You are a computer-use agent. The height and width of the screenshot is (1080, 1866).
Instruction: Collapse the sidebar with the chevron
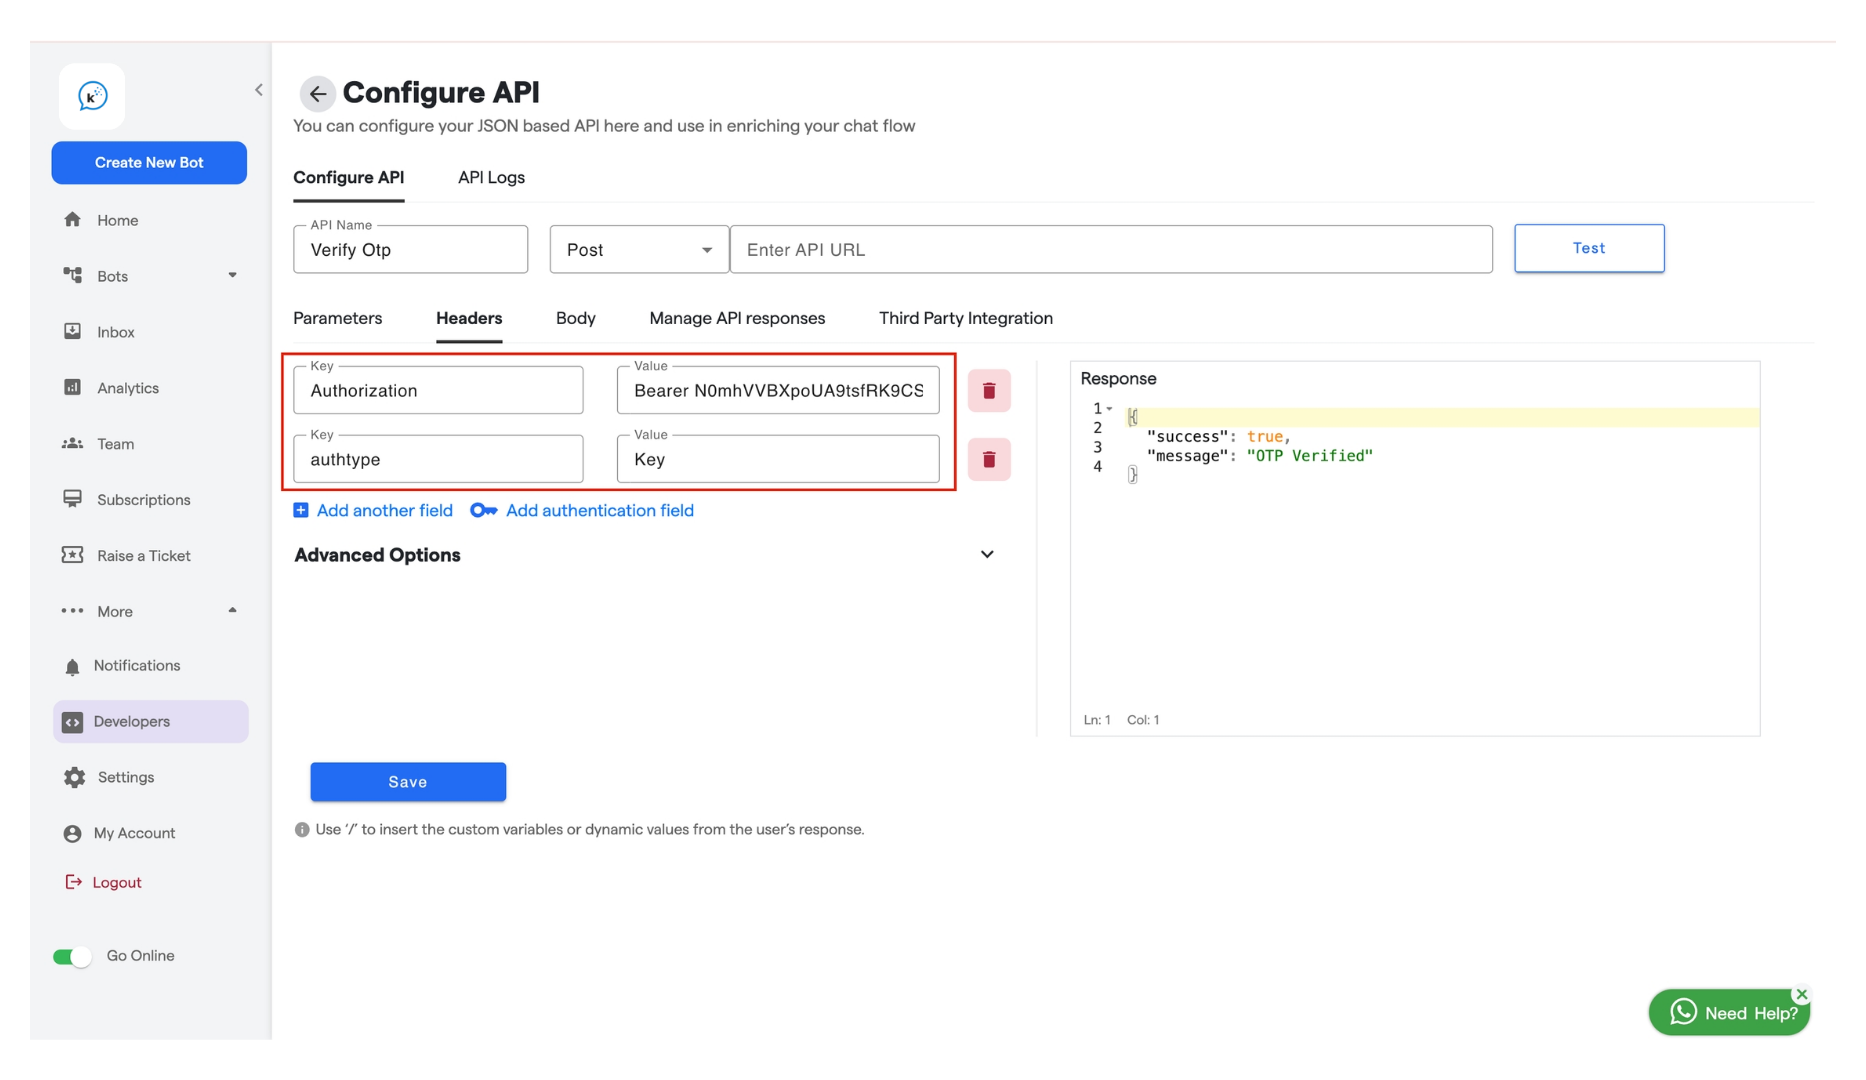point(259,90)
